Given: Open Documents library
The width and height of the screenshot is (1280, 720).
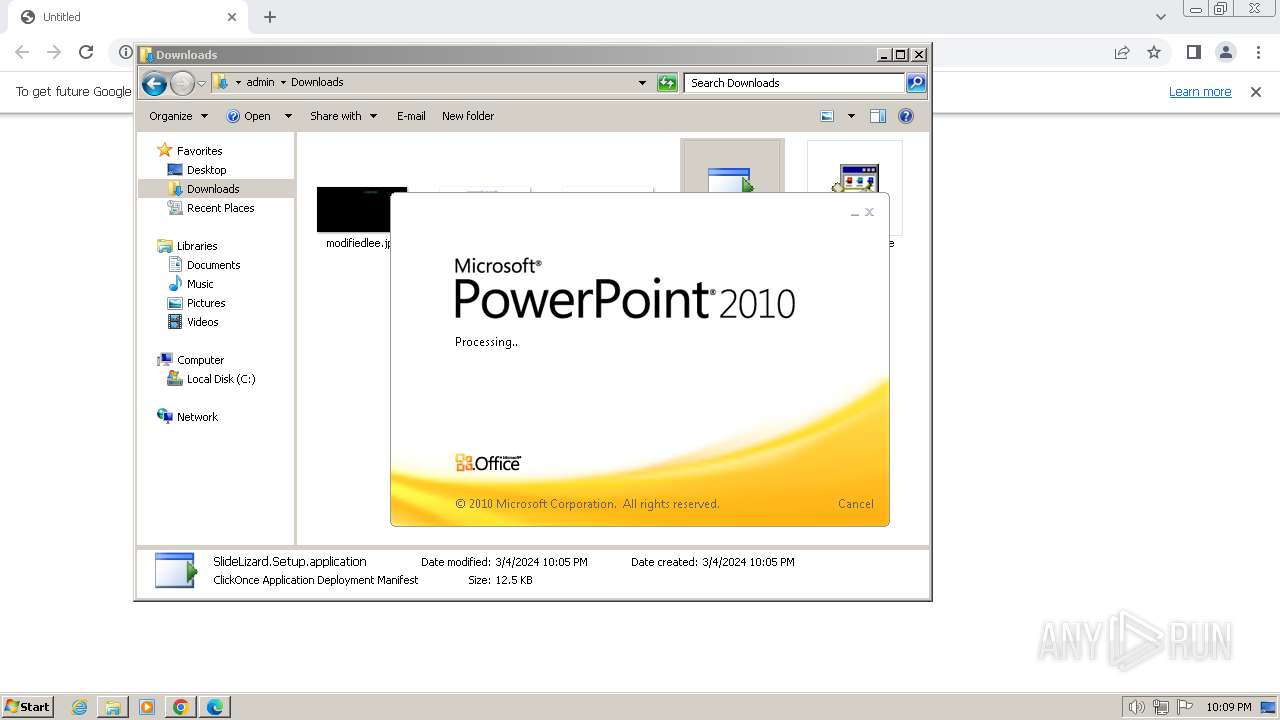Looking at the screenshot, I should pyautogui.click(x=213, y=265).
